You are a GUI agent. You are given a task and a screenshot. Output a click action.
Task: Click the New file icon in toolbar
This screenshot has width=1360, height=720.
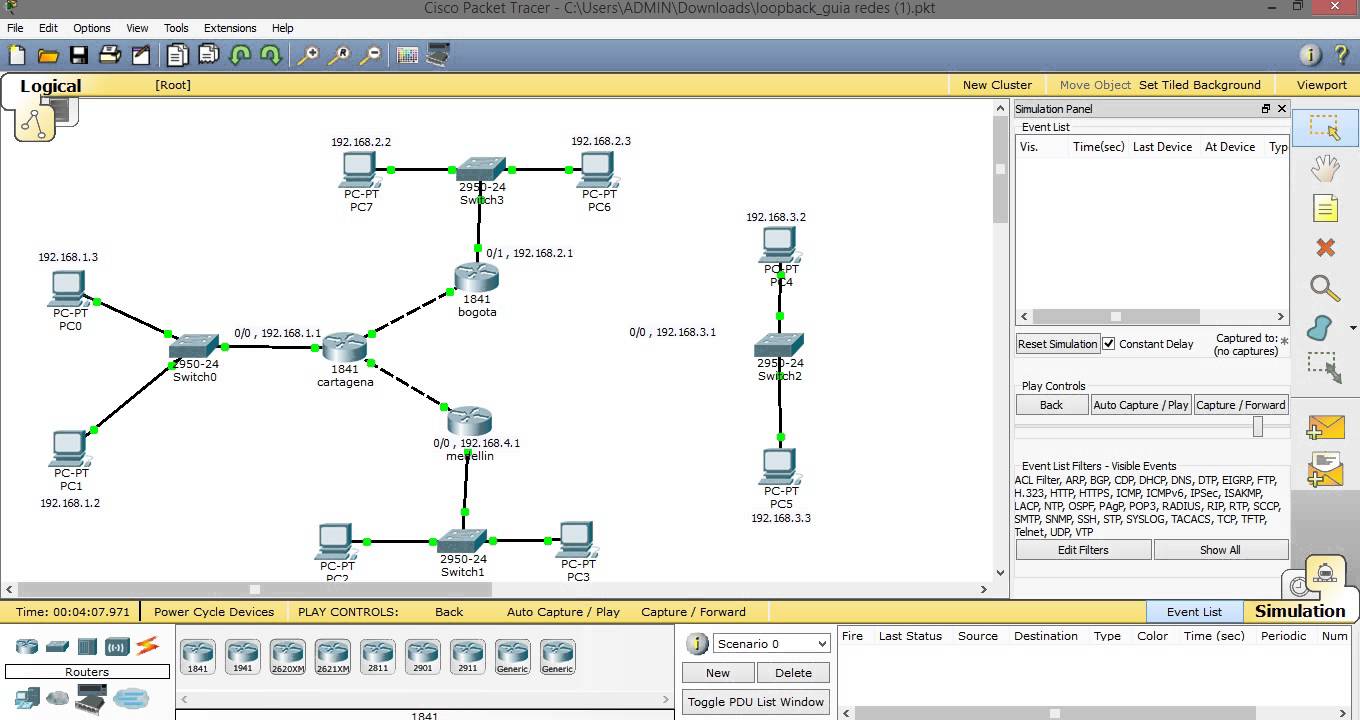point(17,55)
